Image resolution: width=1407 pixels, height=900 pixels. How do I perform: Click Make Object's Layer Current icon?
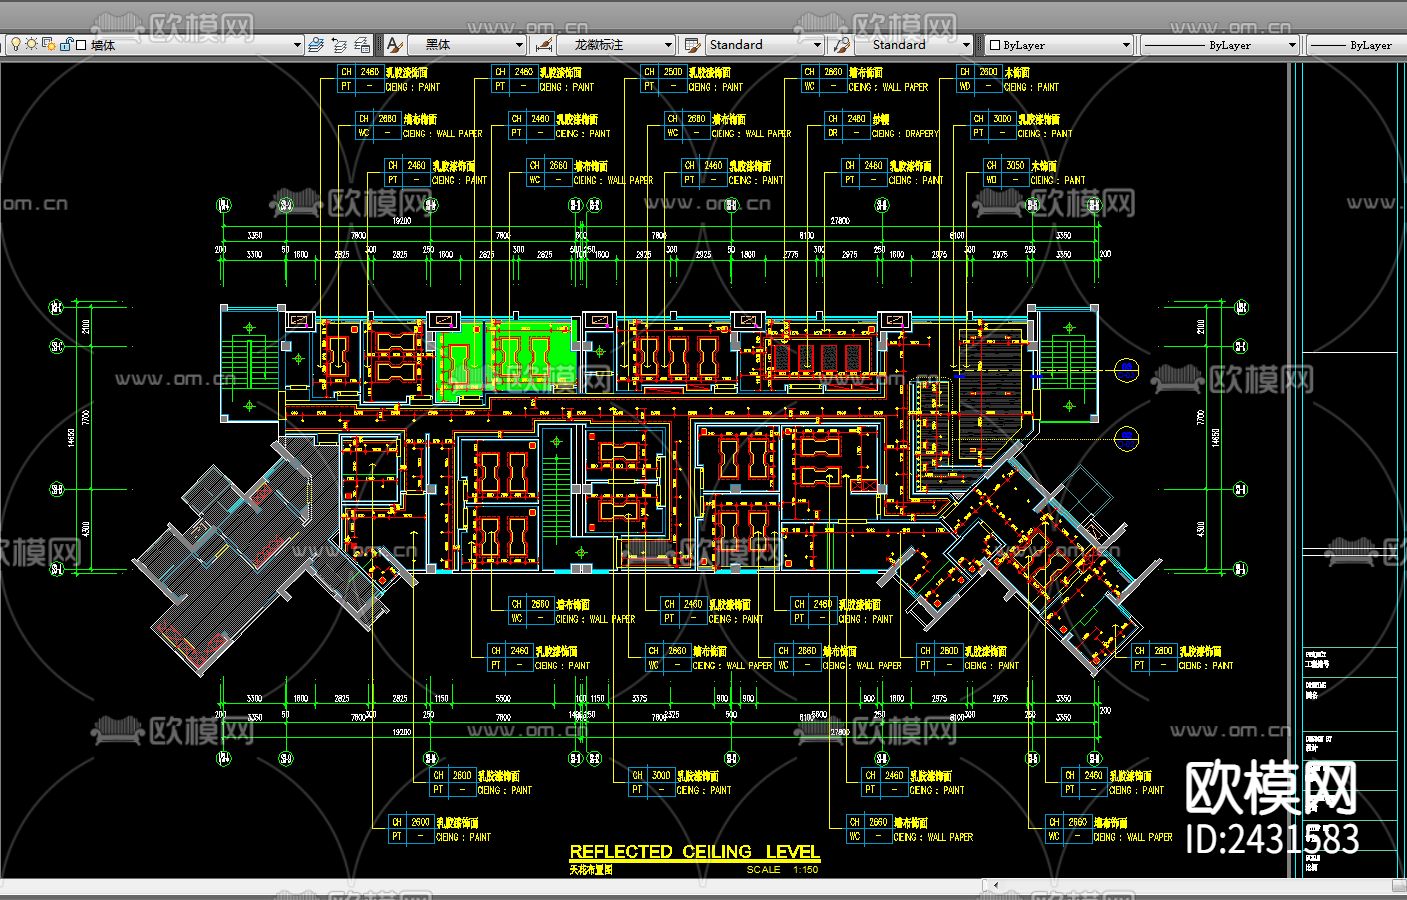pos(316,45)
